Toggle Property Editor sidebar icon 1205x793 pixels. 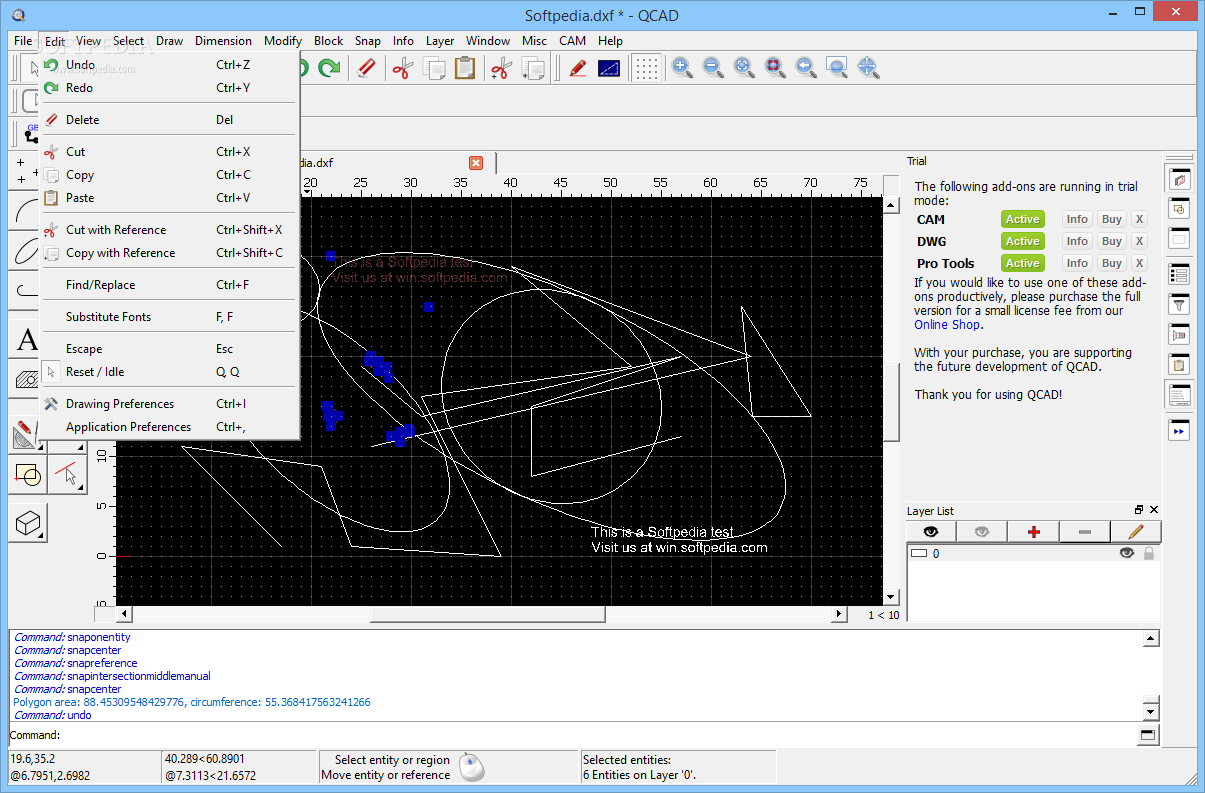click(1180, 273)
